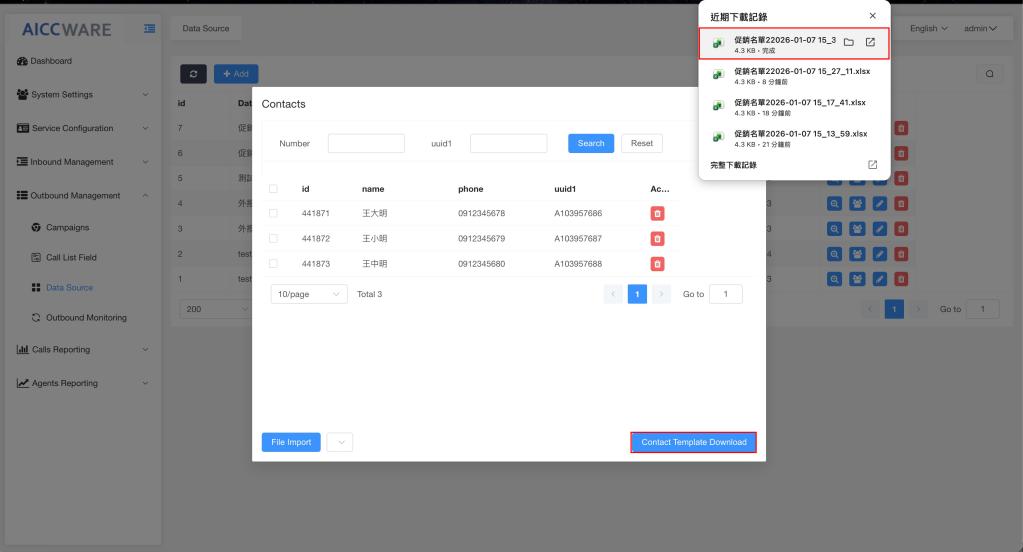Image resolution: width=1023 pixels, height=552 pixels.
Task: Tick the checkbox for contact id 441871
Action: click(273, 213)
